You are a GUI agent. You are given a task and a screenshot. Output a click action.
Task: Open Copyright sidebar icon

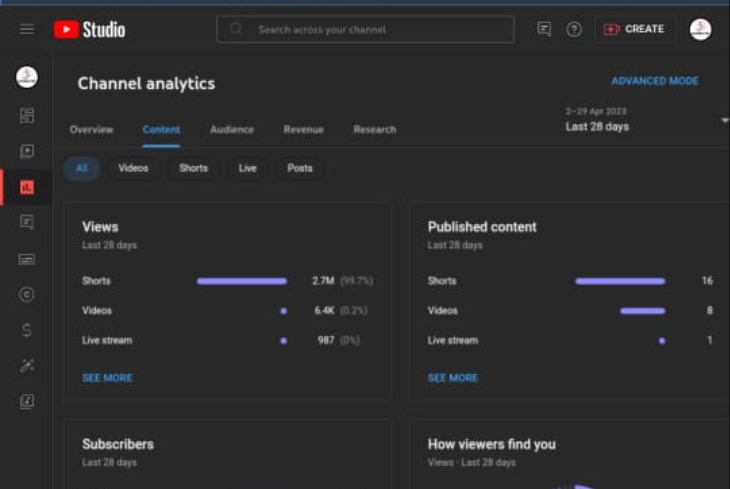pos(27,294)
